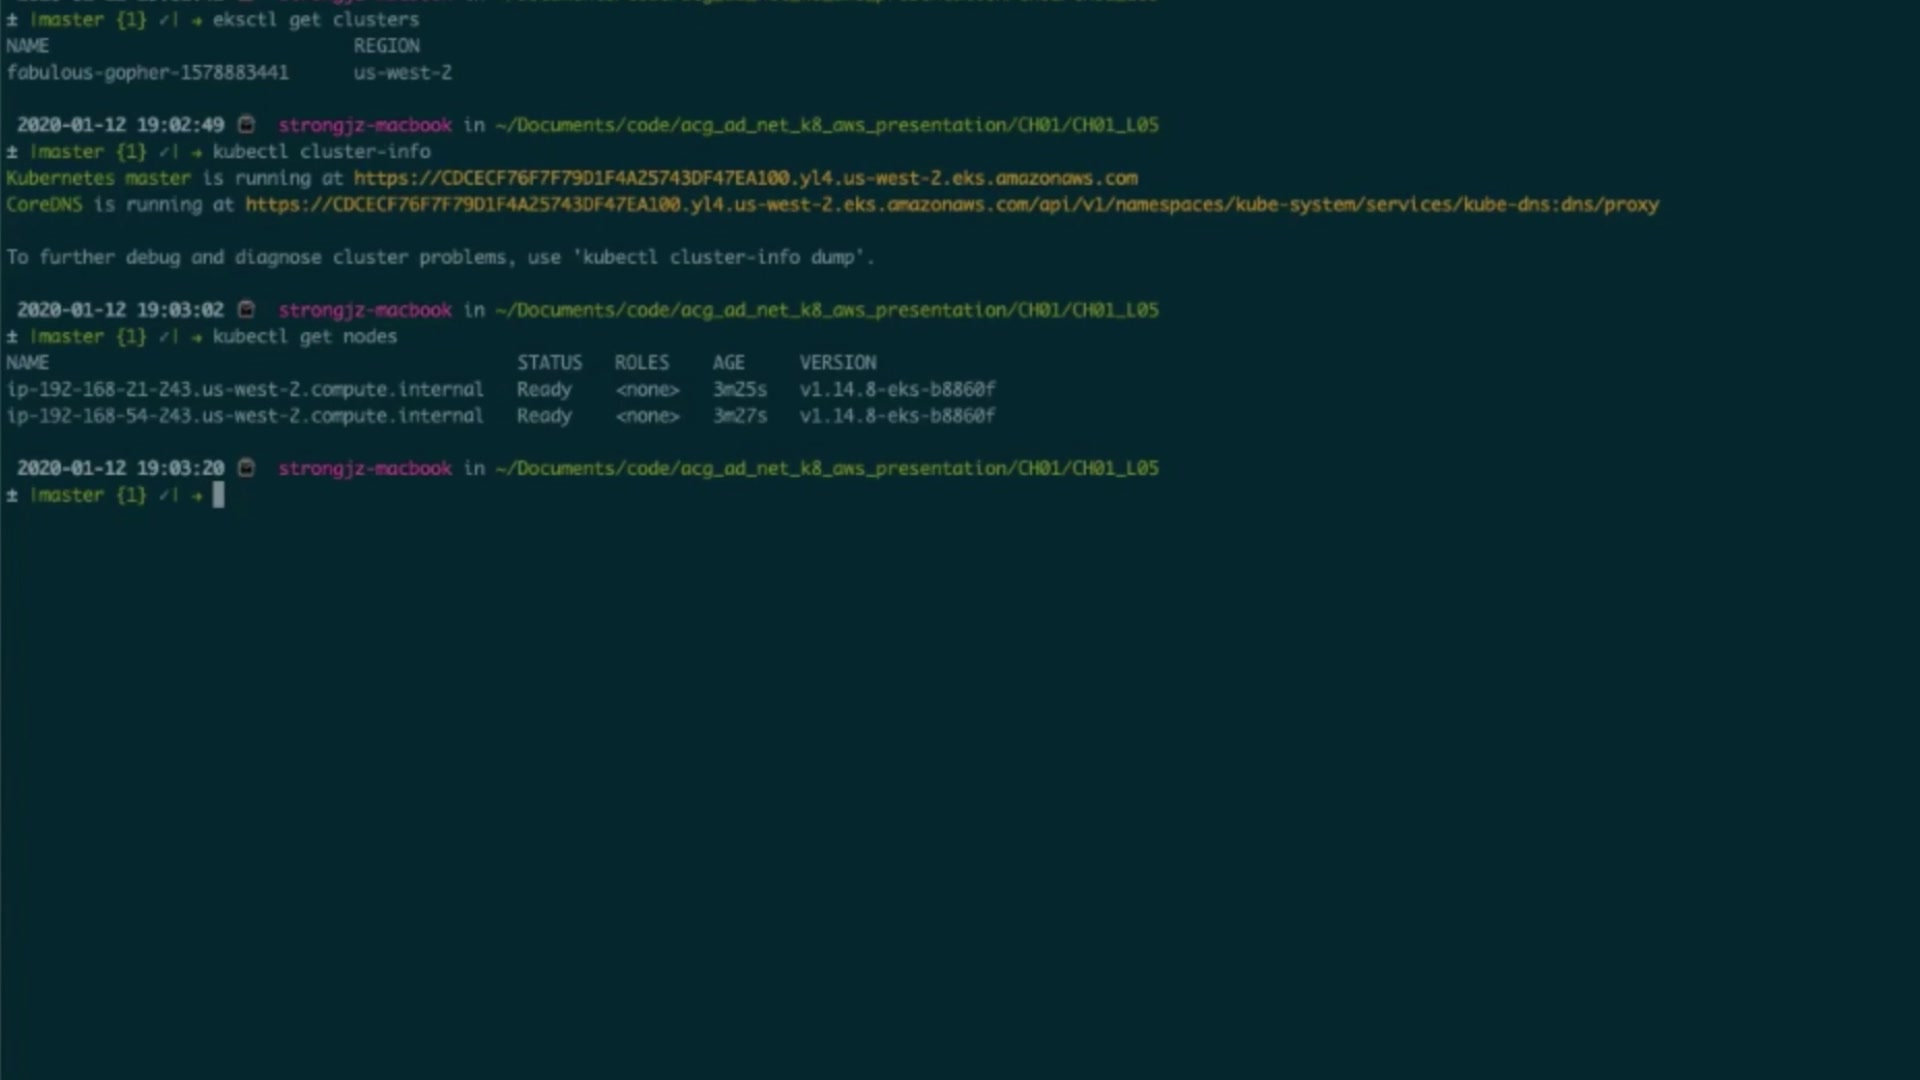This screenshot has height=1080, width=1920.
Task: Open the CoreDNS kube-dns proxy URL
Action: tap(951, 205)
